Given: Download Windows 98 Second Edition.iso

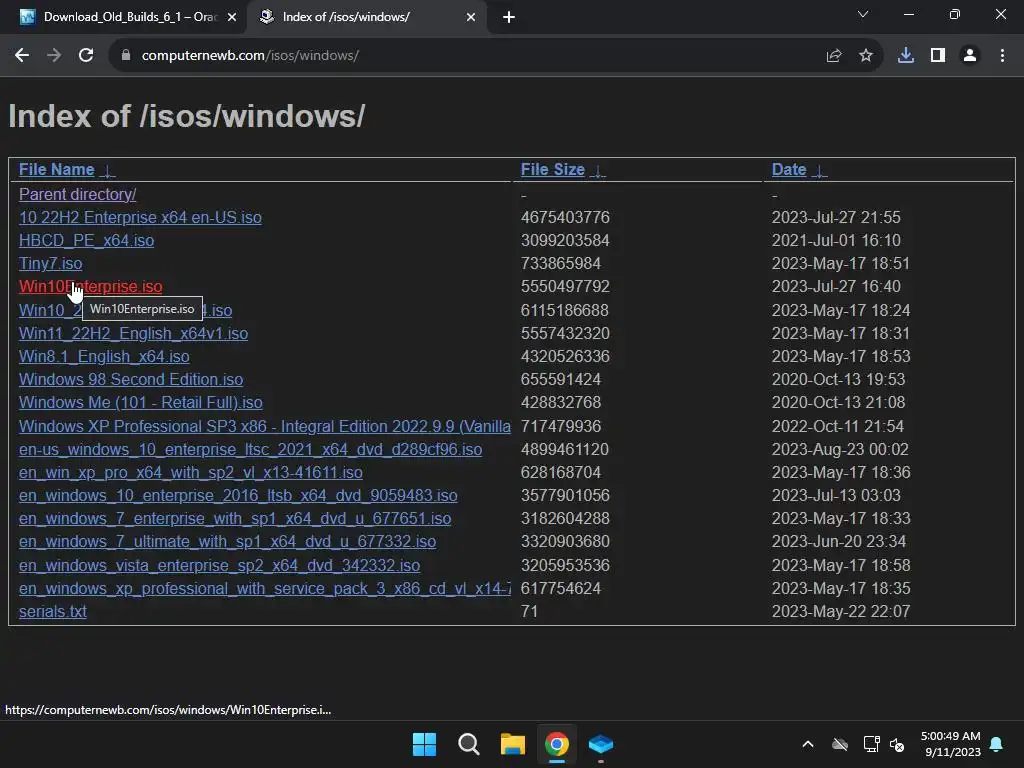Looking at the screenshot, I should (131, 379).
